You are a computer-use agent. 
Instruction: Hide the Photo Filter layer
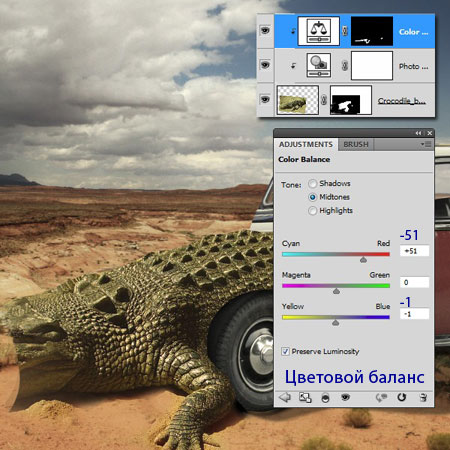tap(265, 64)
